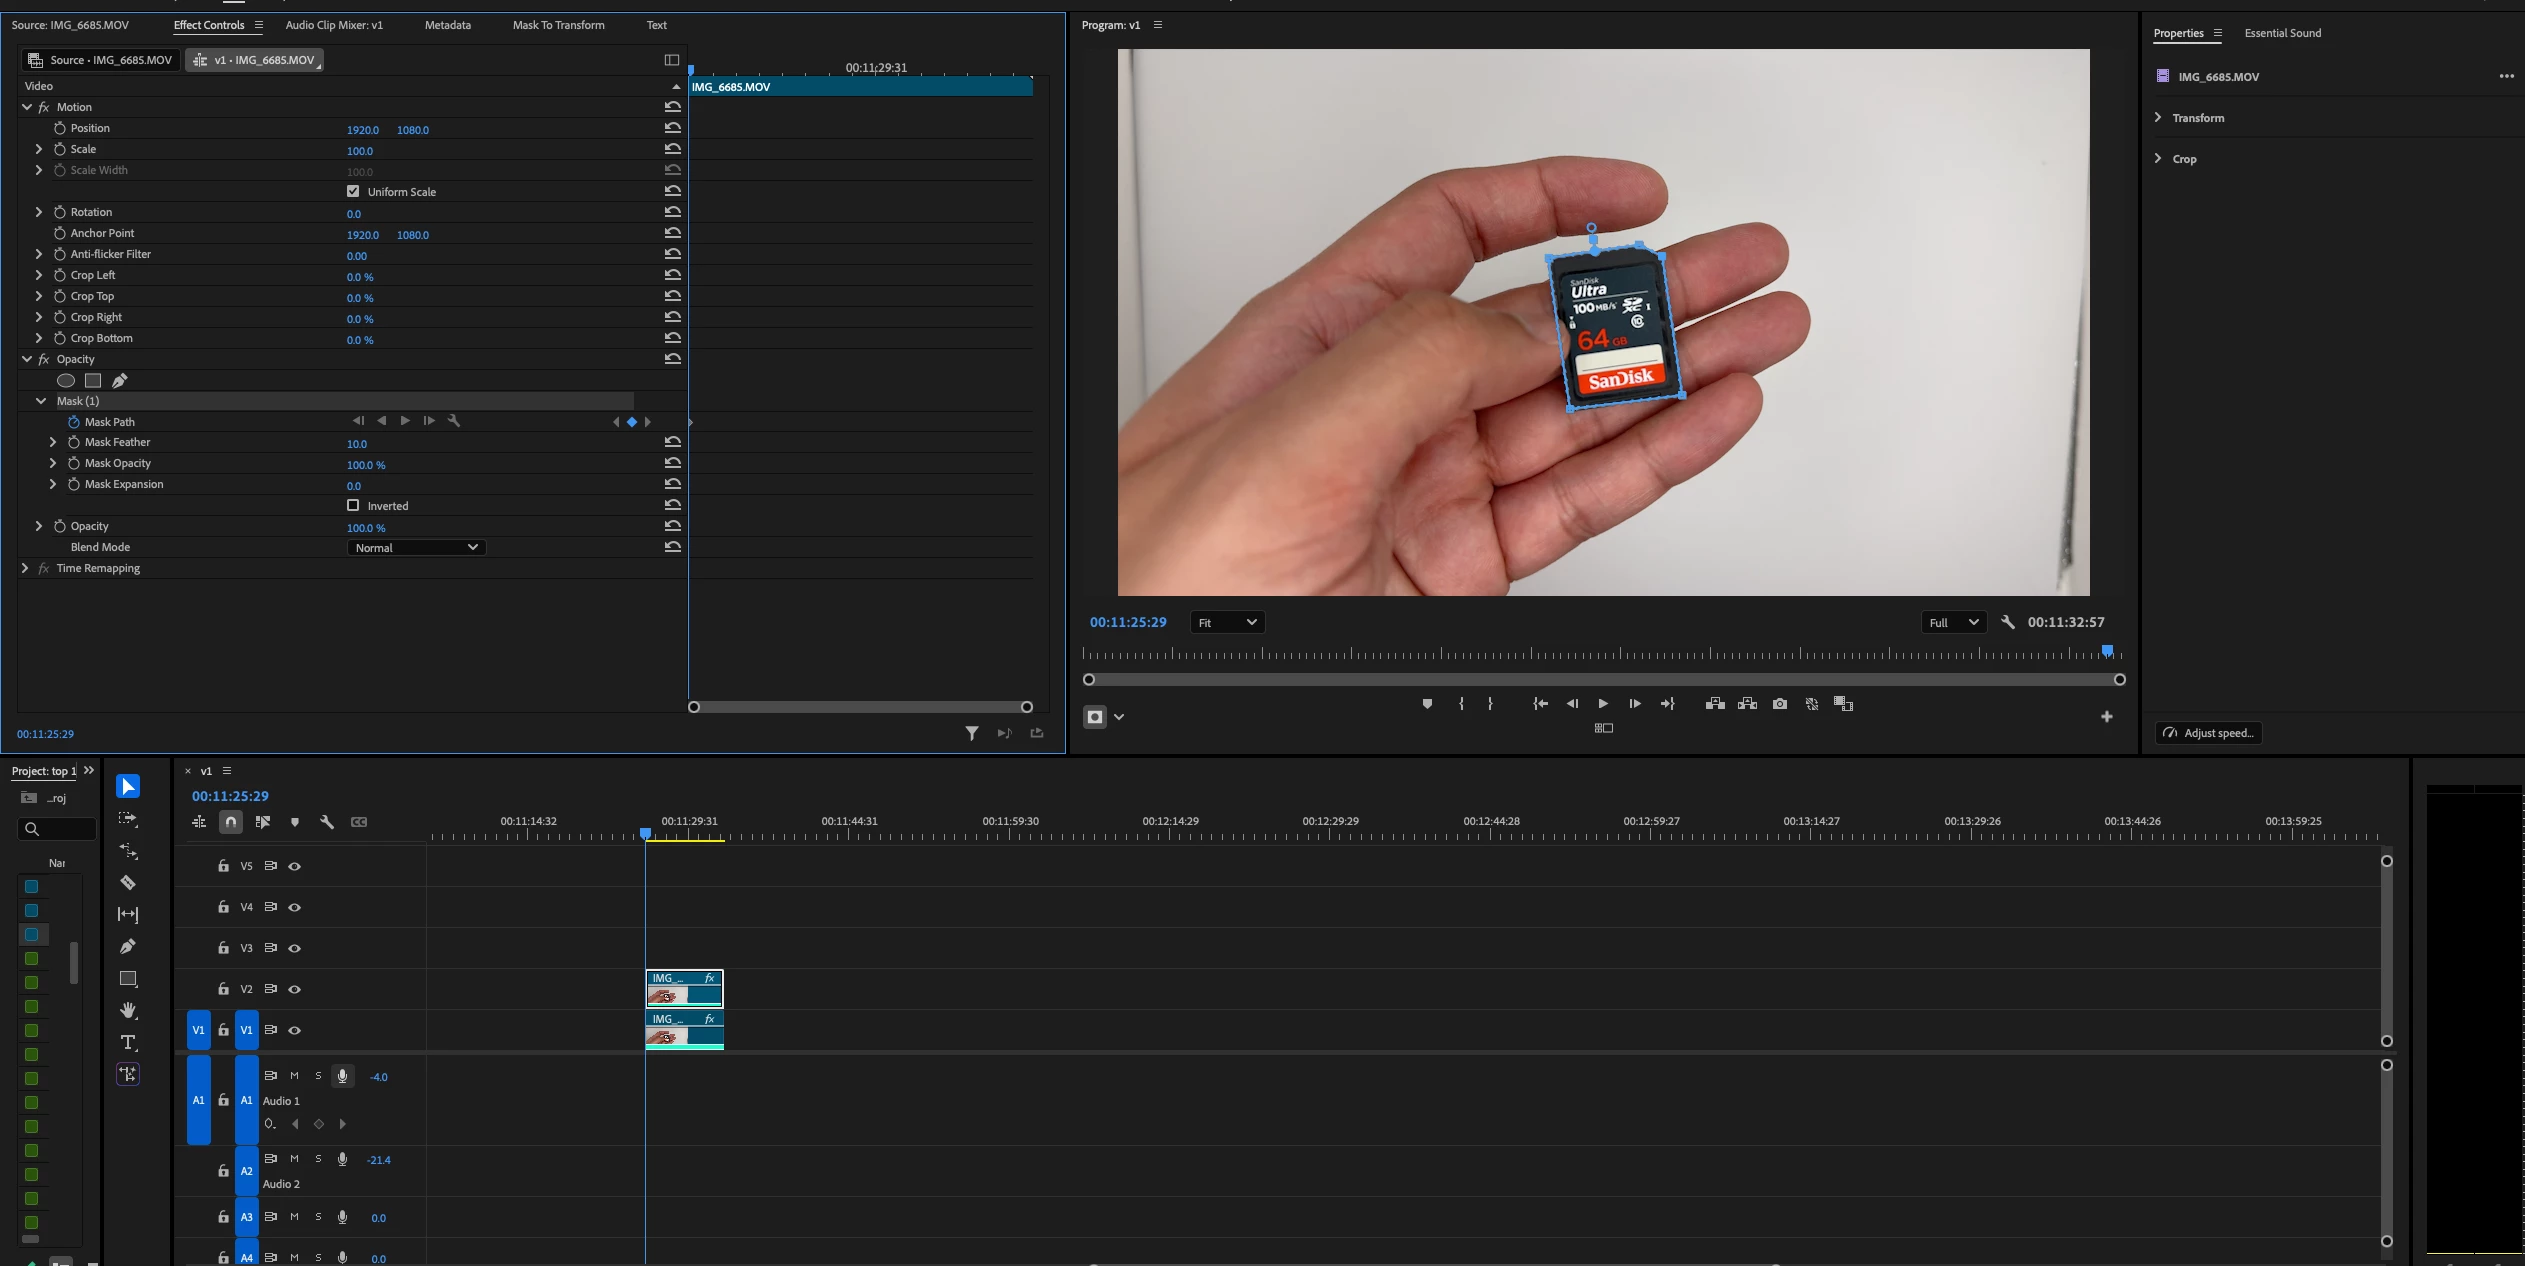Click the free draw bezier mask pen
This screenshot has width=2525, height=1266.
(120, 381)
